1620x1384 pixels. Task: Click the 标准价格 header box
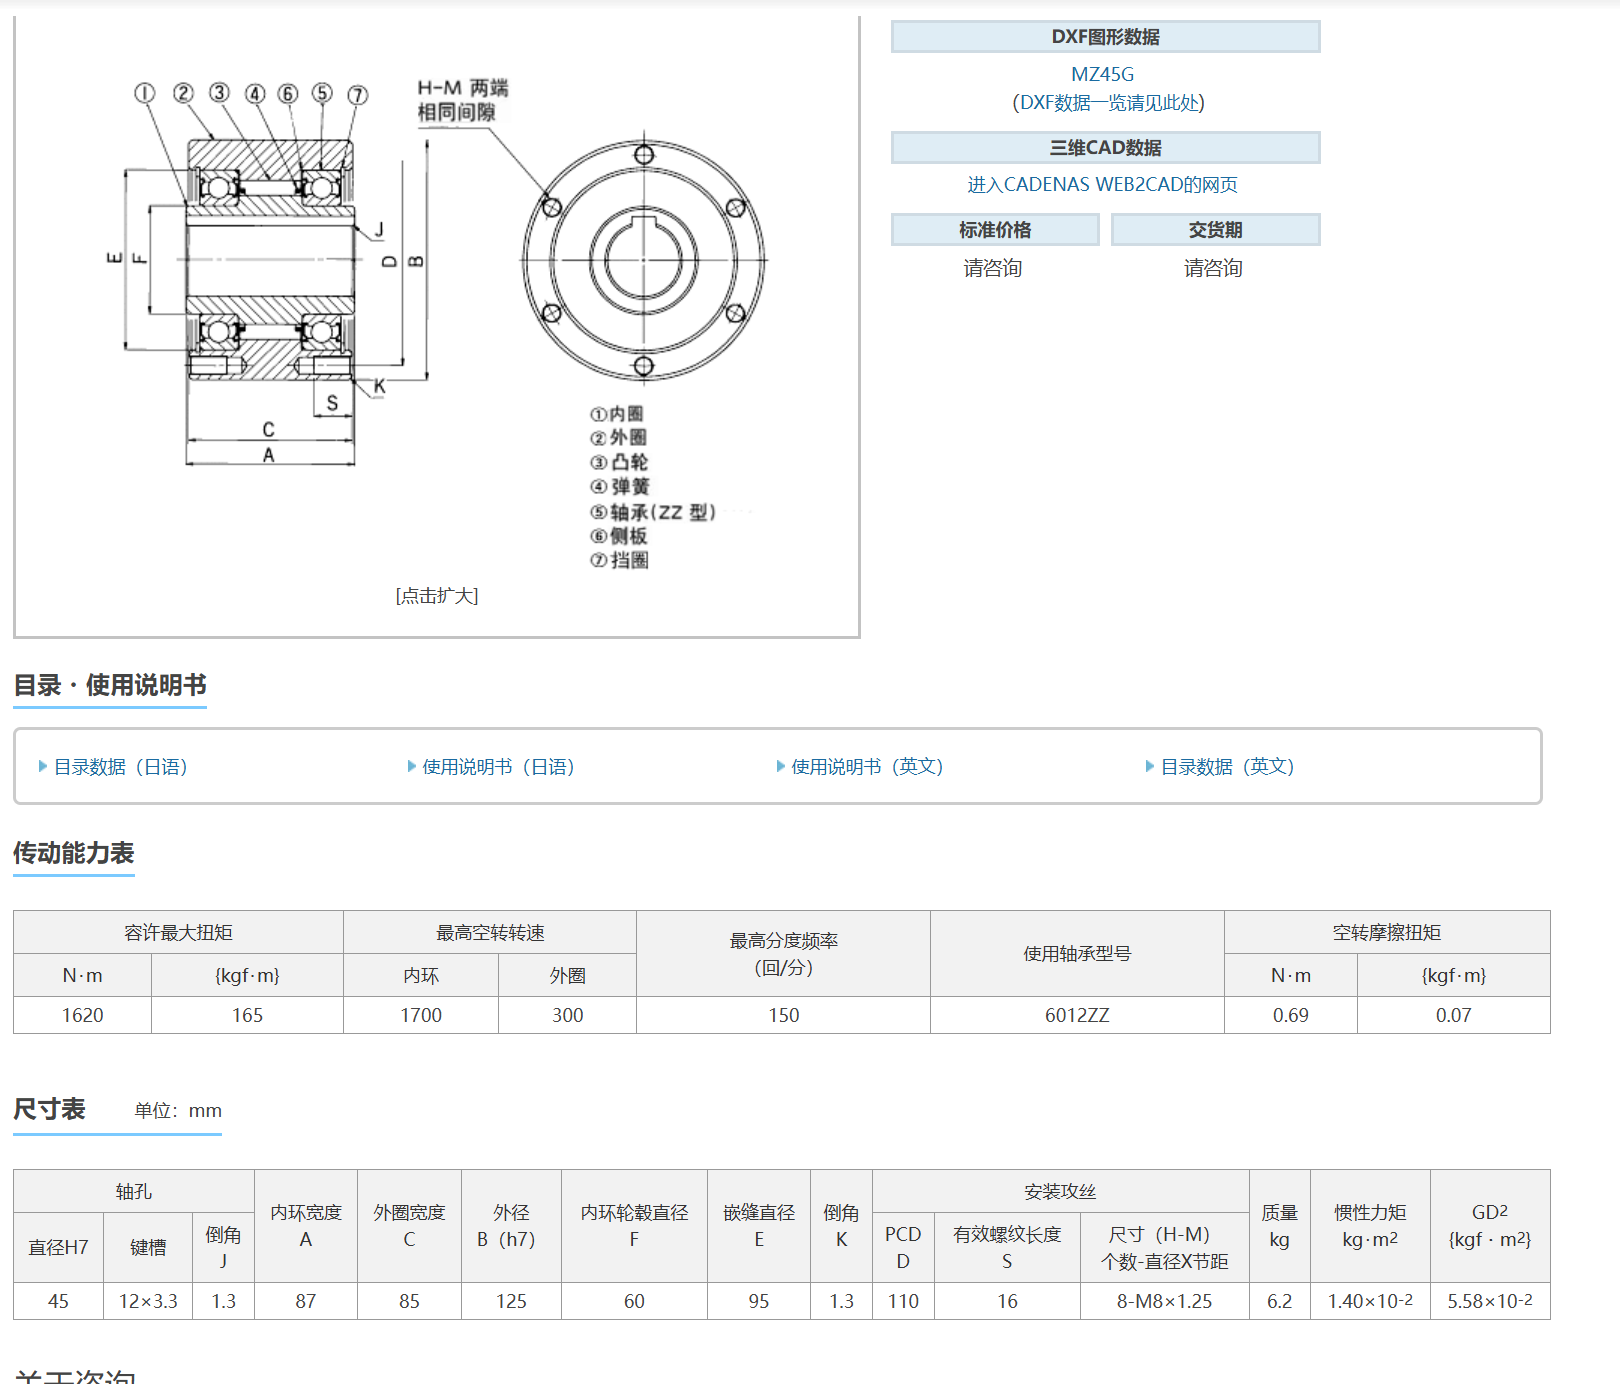pos(995,230)
